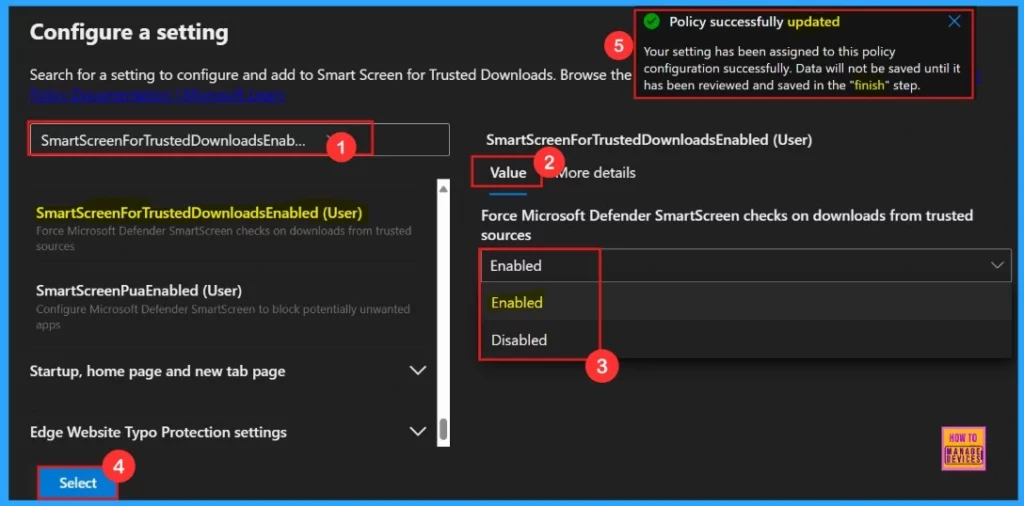Image resolution: width=1024 pixels, height=506 pixels.
Task: Choose the Enabled option in list
Action: [746, 302]
